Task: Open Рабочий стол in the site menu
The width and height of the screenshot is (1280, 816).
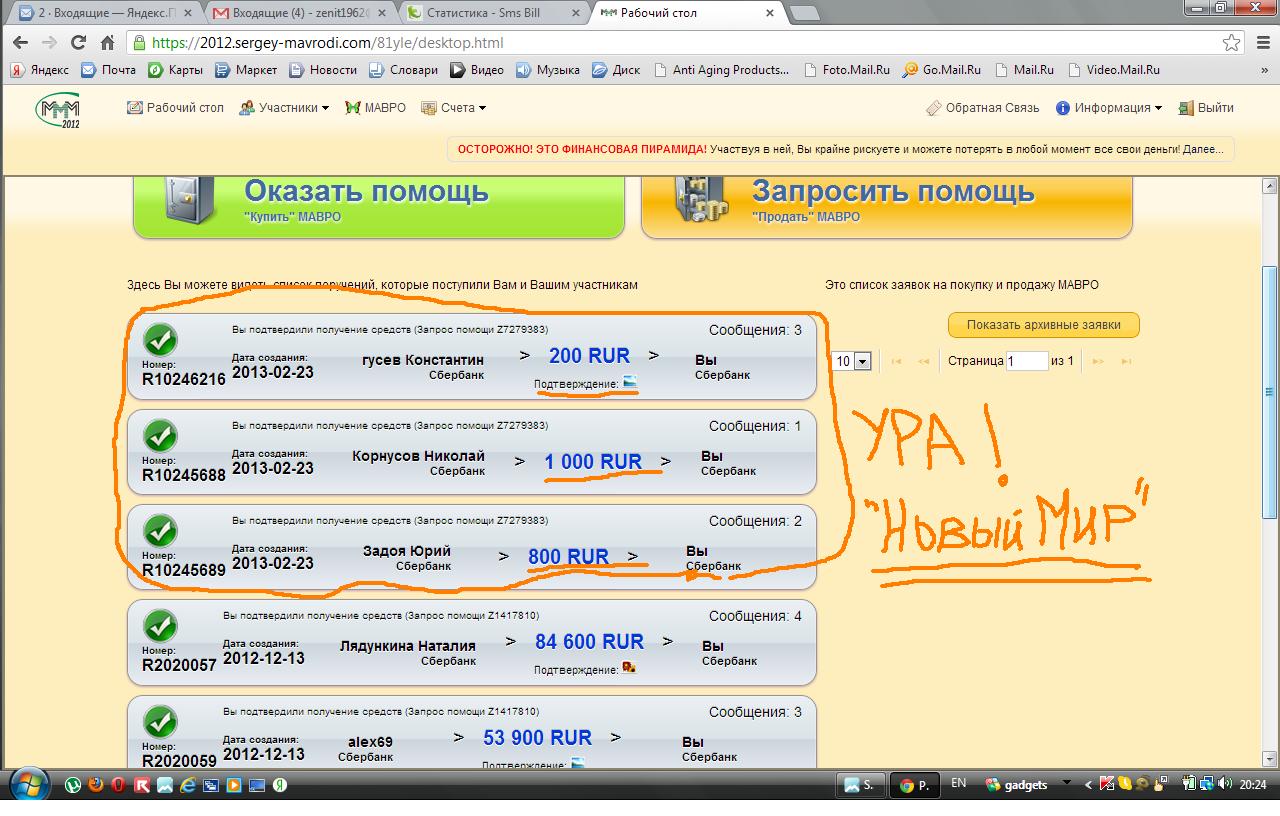Action: 176,108
